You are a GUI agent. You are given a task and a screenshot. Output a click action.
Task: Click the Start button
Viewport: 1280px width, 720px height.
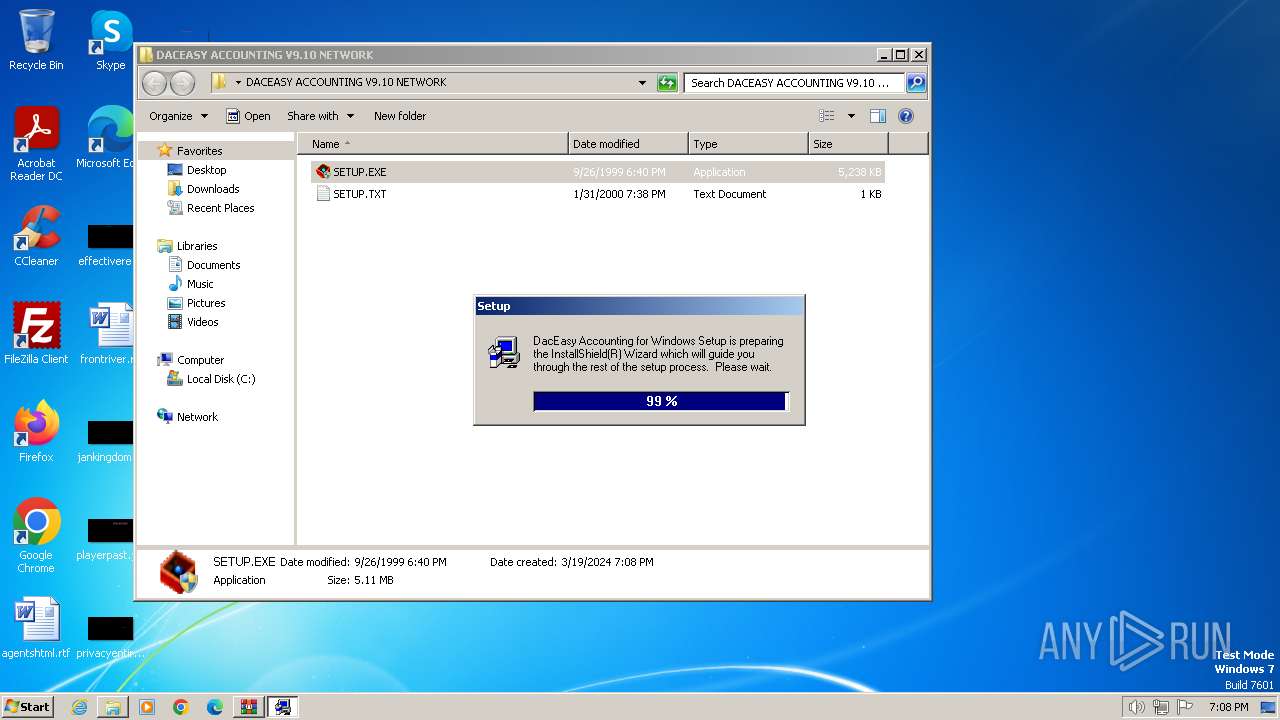click(x=27, y=707)
